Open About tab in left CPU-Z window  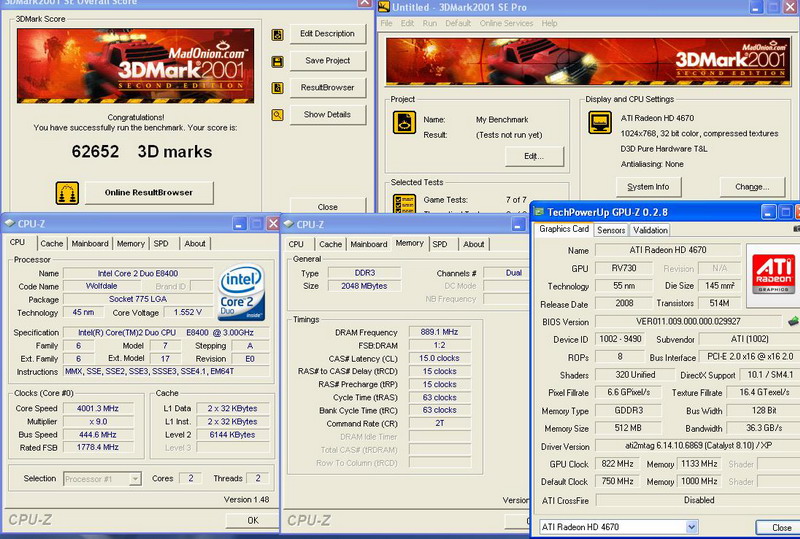195,243
